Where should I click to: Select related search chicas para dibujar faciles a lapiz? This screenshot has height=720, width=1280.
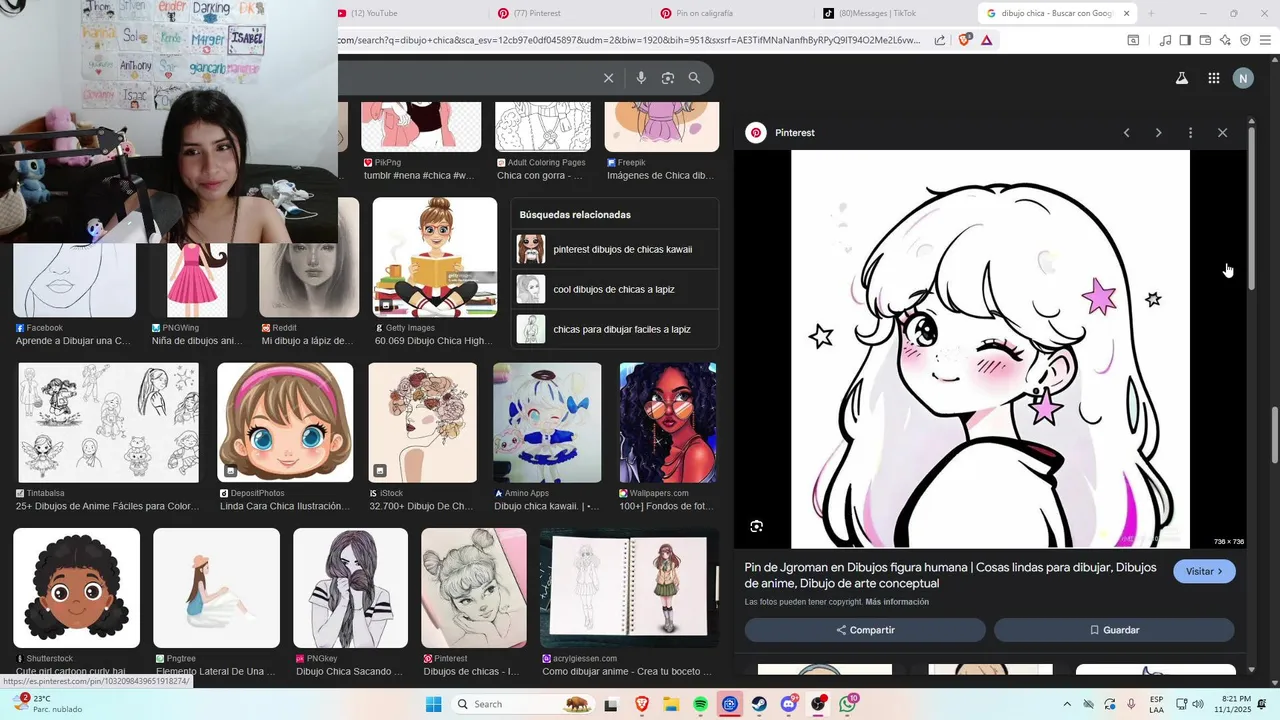pos(614,329)
